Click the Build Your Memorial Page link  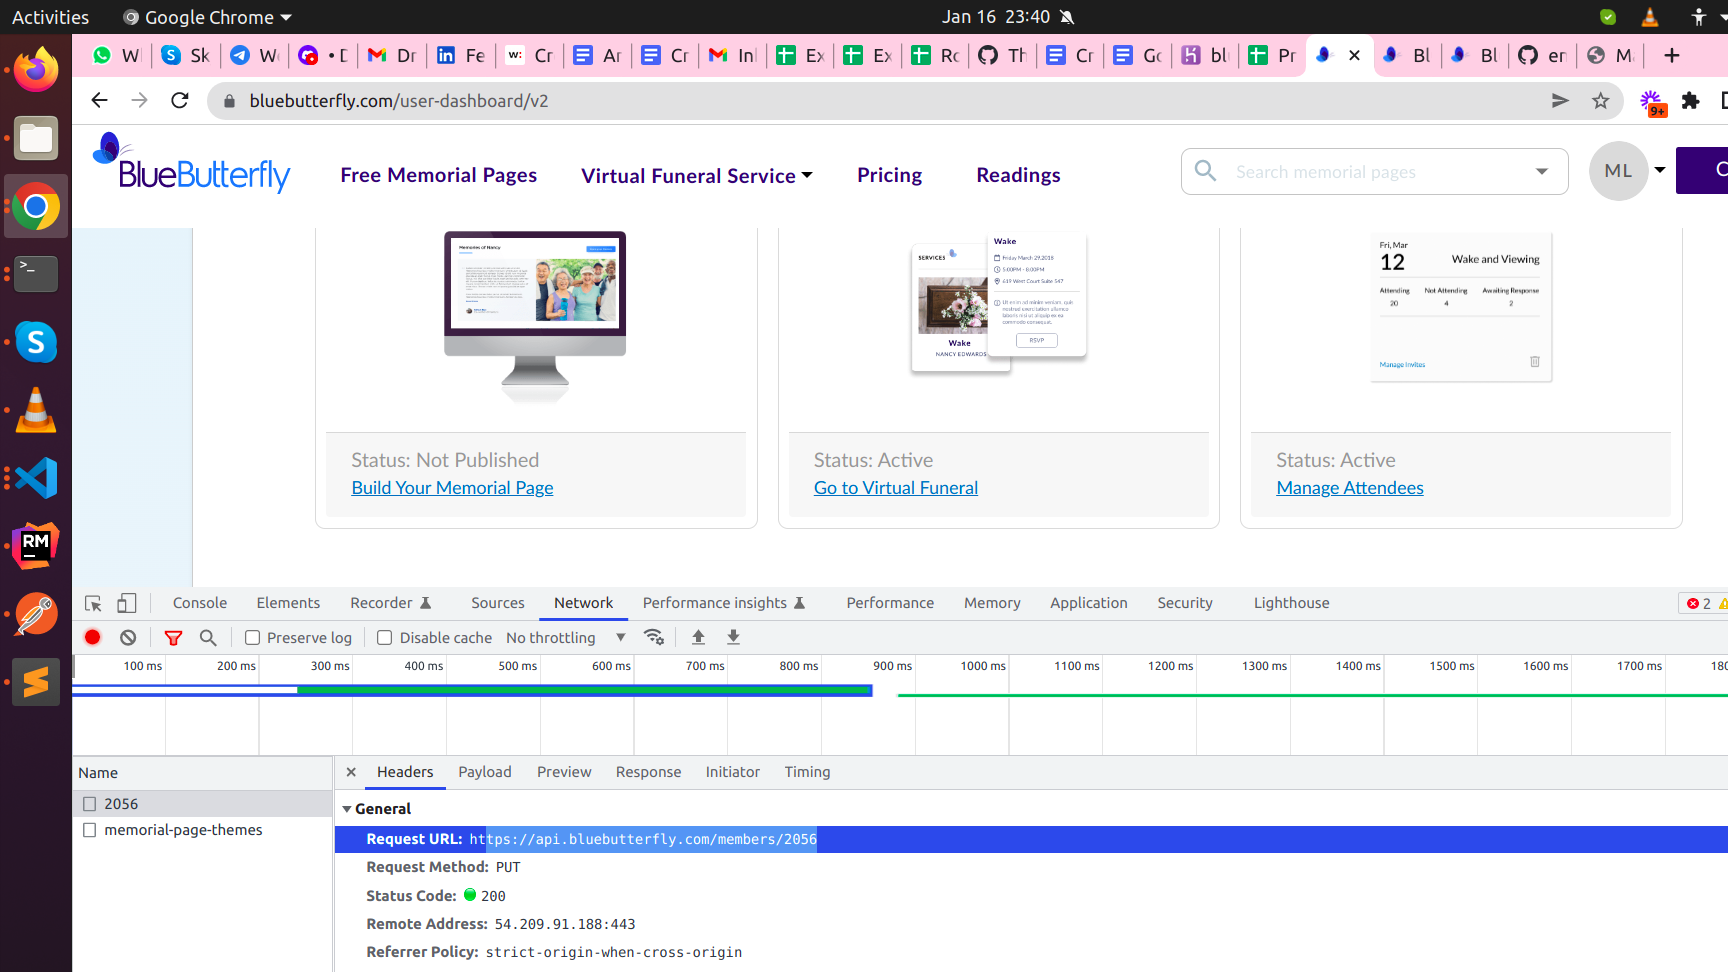tap(452, 488)
